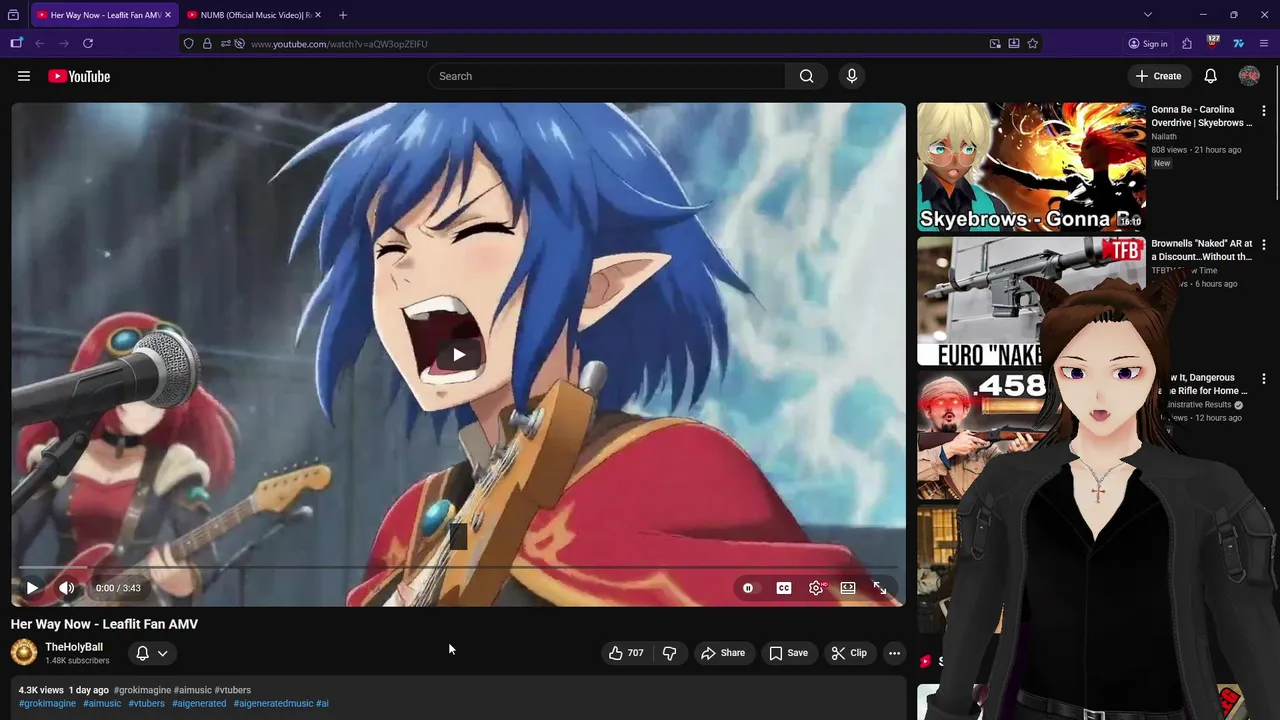
Task: Toggle the autoplay switch in player
Action: click(748, 588)
